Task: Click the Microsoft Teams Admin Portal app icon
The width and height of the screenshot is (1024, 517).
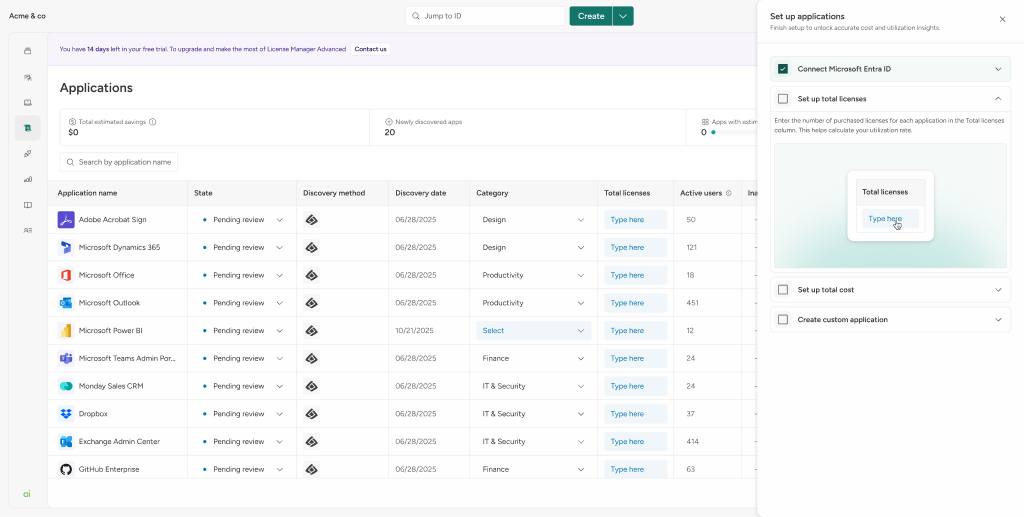Action: 66,358
